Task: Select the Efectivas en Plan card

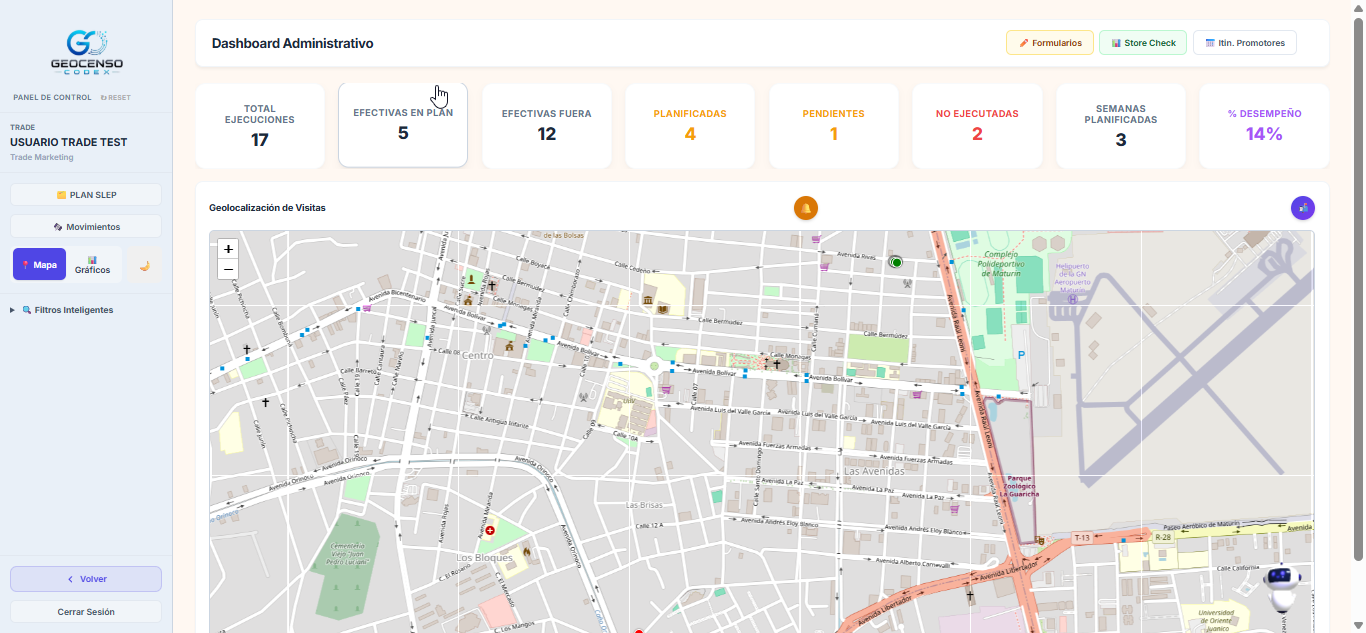Action: (x=403, y=125)
